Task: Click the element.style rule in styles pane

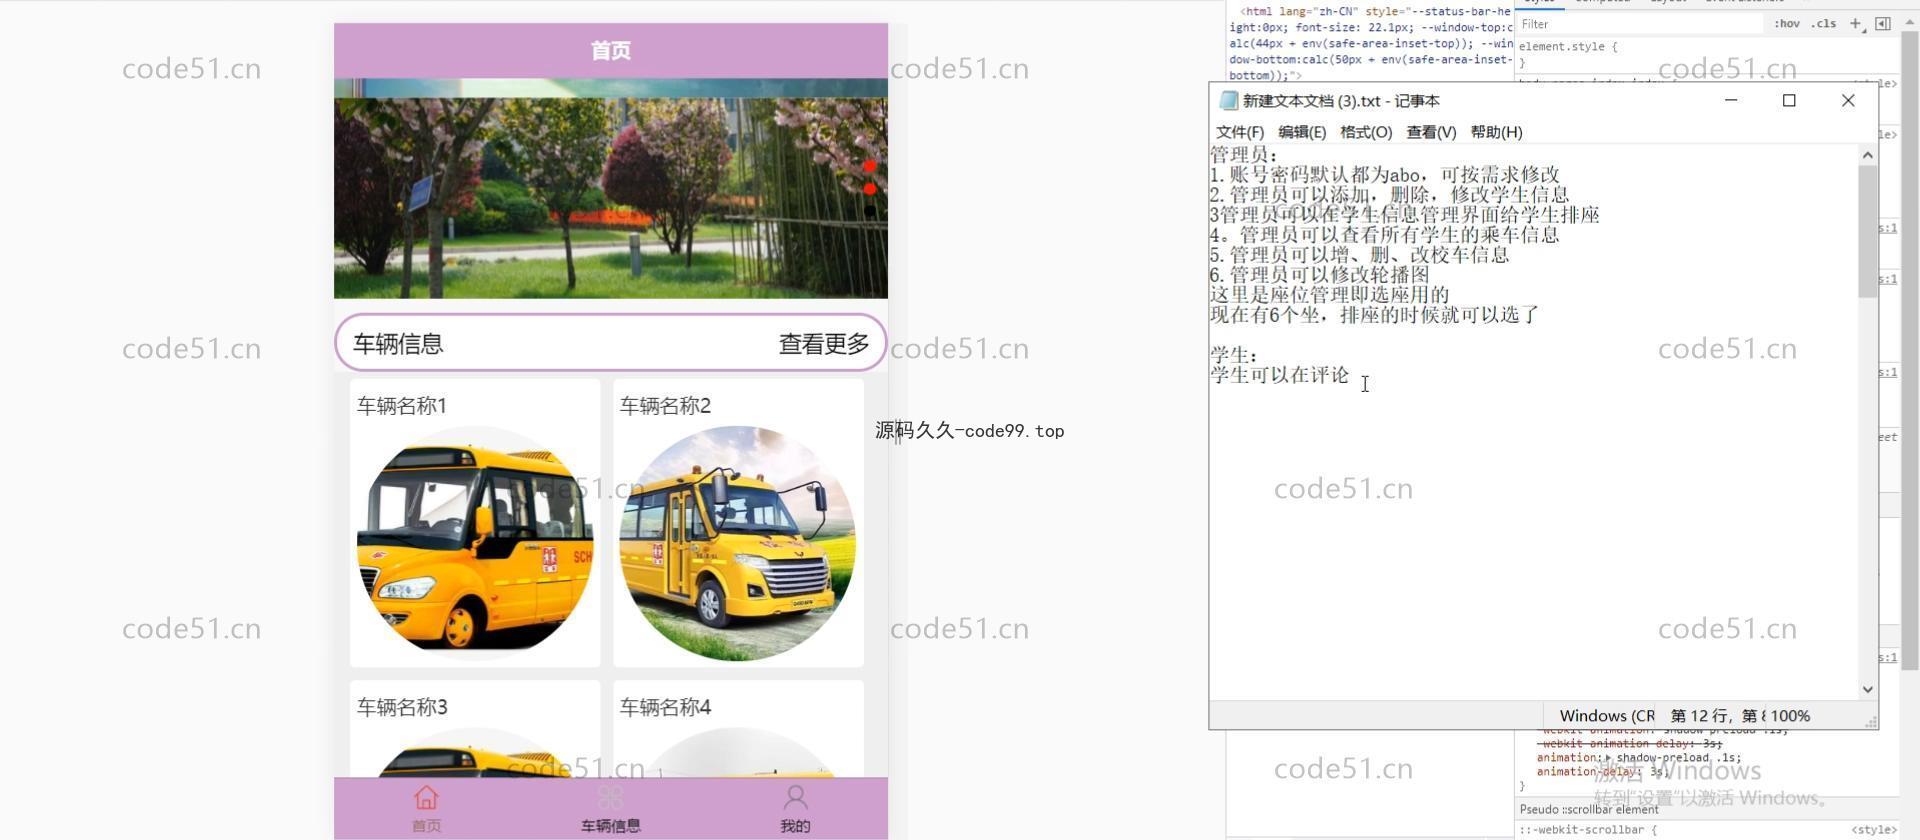Action: (1567, 47)
